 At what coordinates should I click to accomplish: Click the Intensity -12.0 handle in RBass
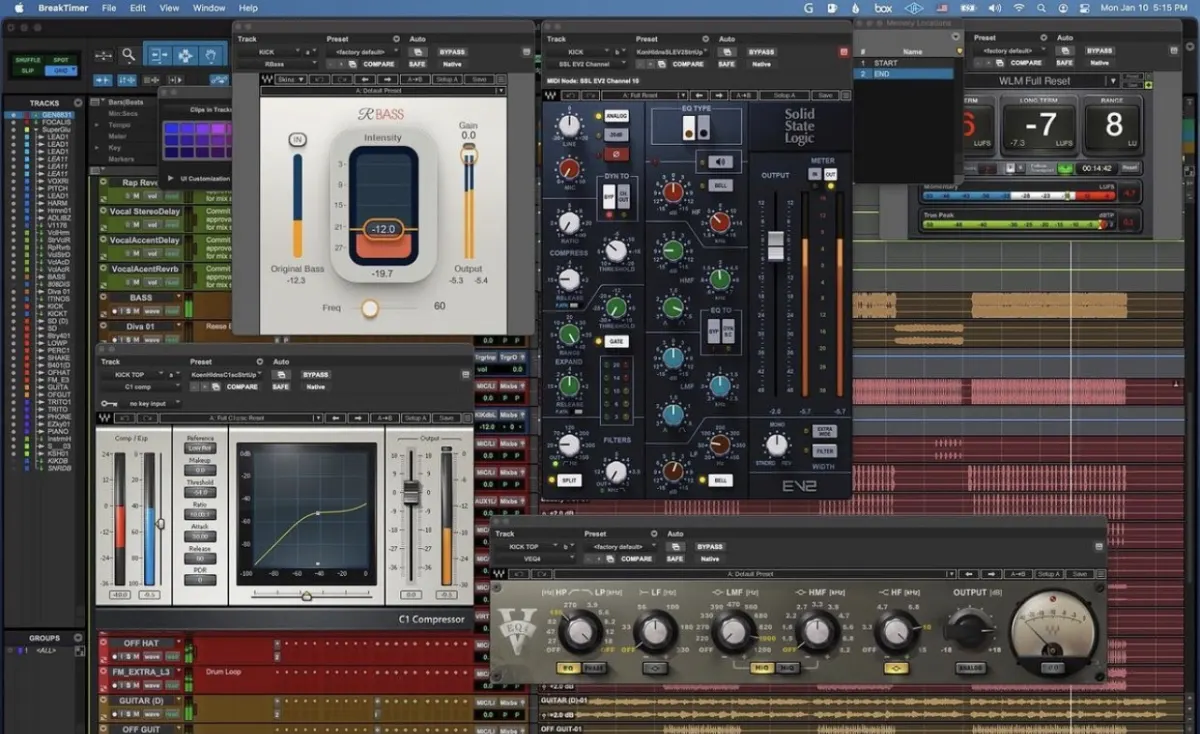[384, 229]
